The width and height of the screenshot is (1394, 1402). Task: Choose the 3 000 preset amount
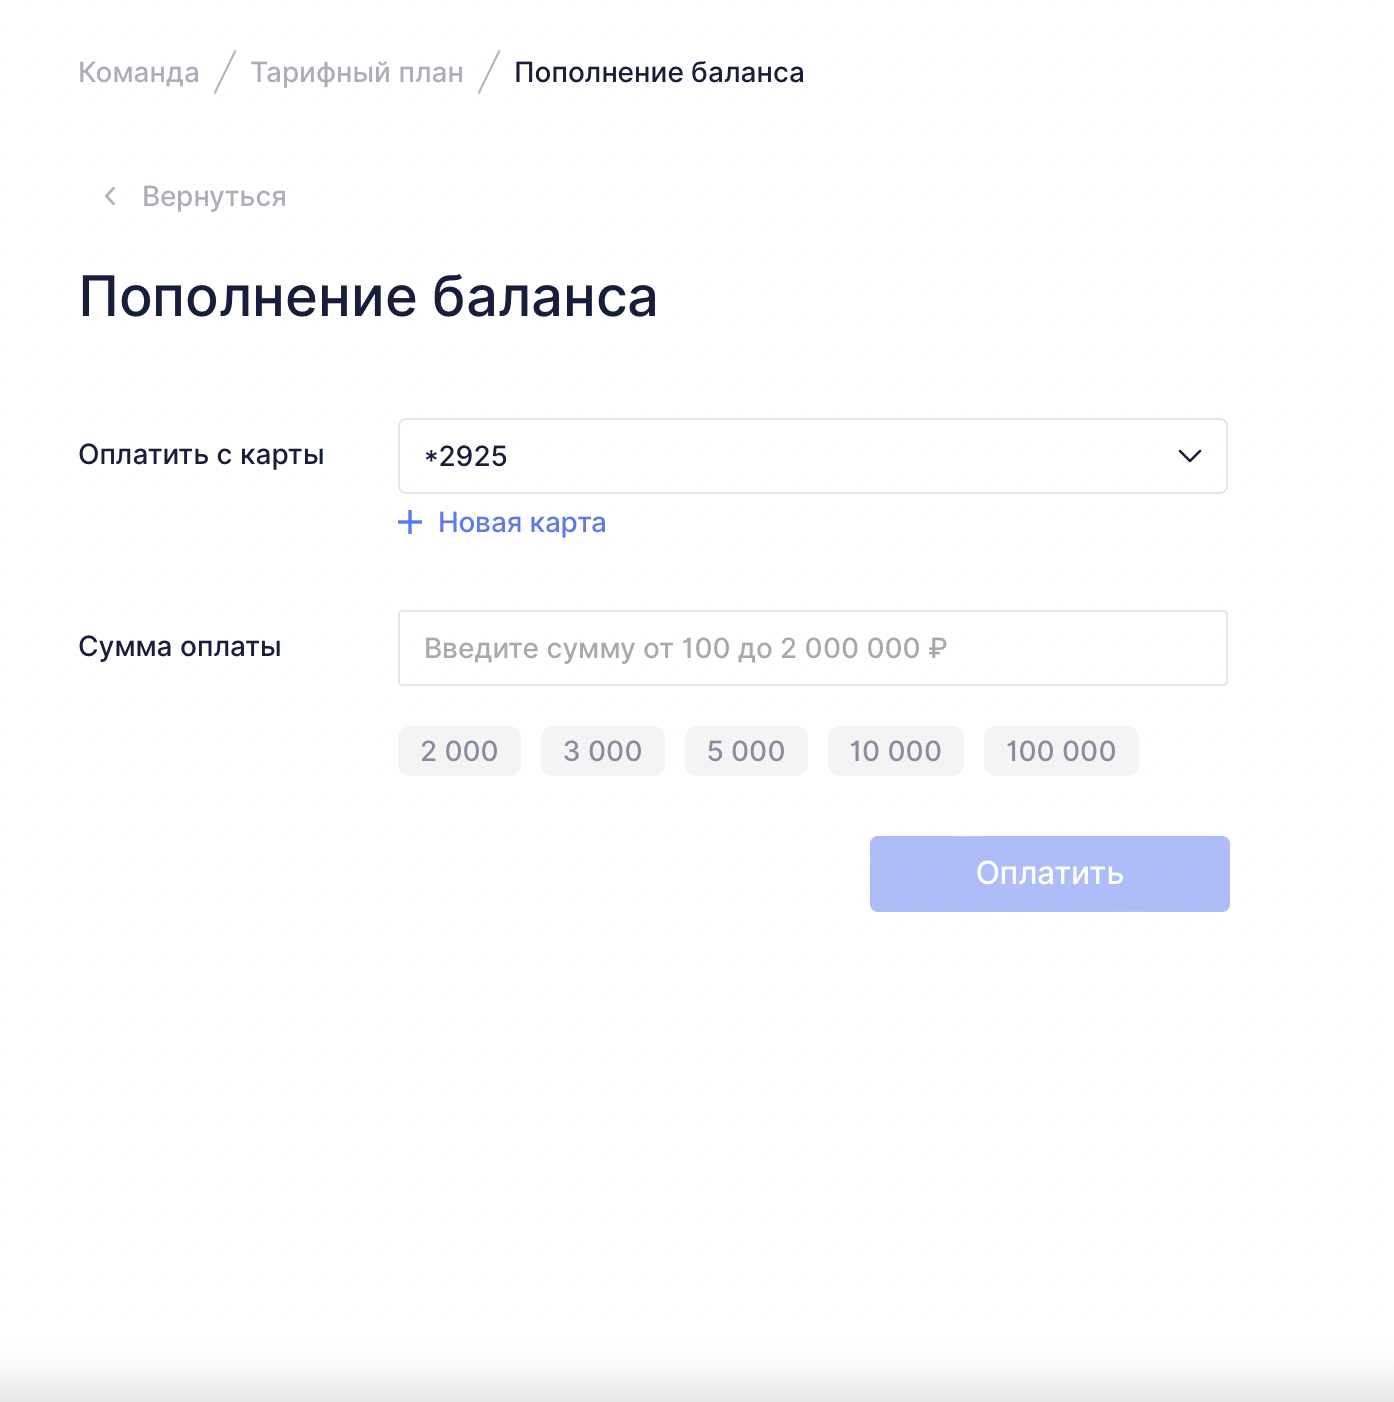tap(602, 751)
